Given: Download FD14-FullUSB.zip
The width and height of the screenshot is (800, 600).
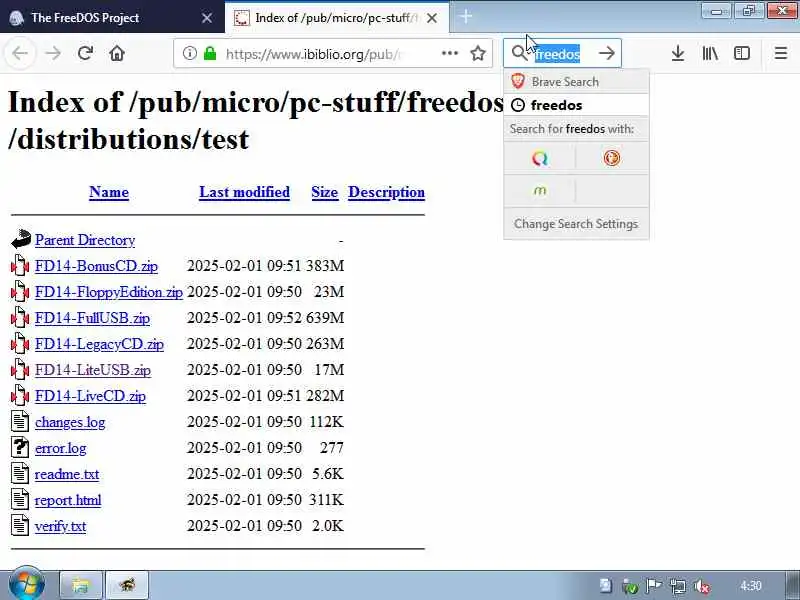Looking at the screenshot, I should [92, 318].
